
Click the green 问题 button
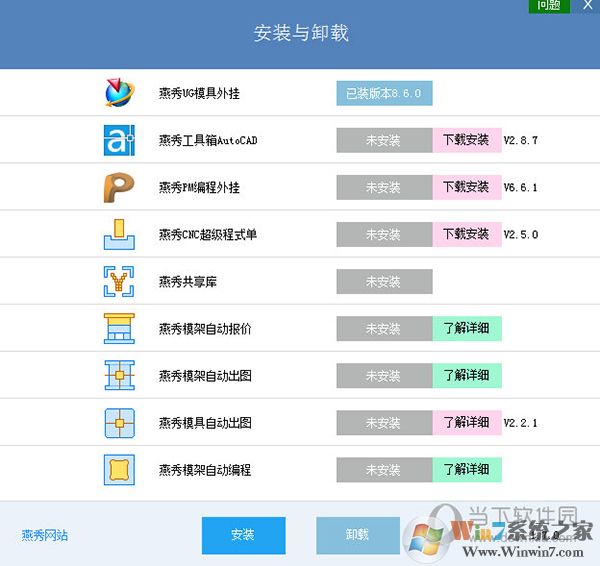(549, 5)
